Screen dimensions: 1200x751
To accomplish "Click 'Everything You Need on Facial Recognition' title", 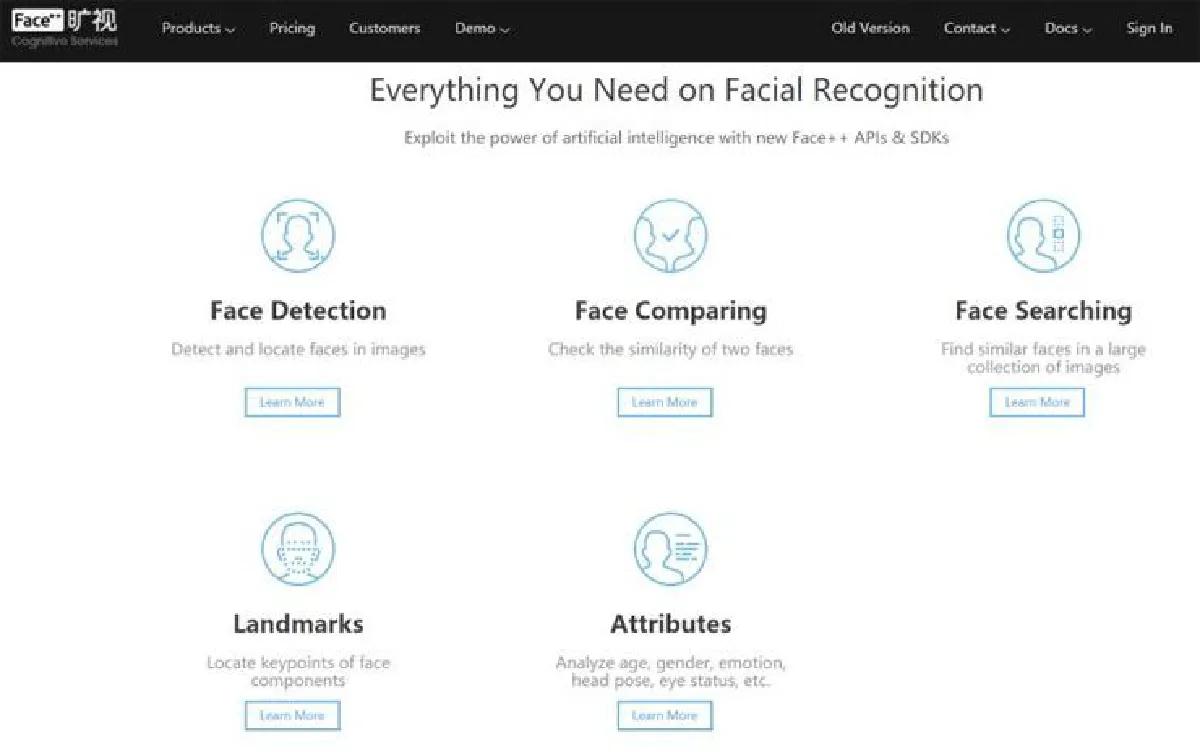I will pyautogui.click(x=676, y=91).
